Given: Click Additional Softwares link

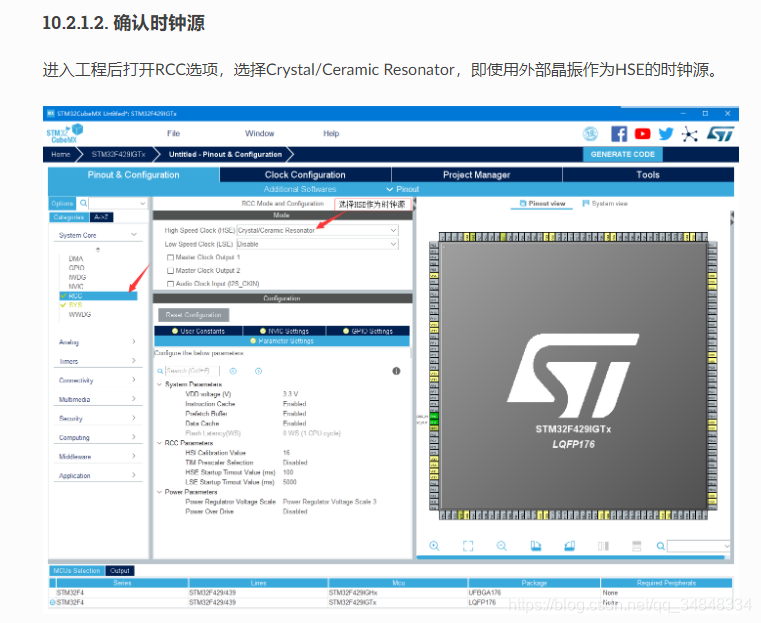Looking at the screenshot, I should [300, 189].
